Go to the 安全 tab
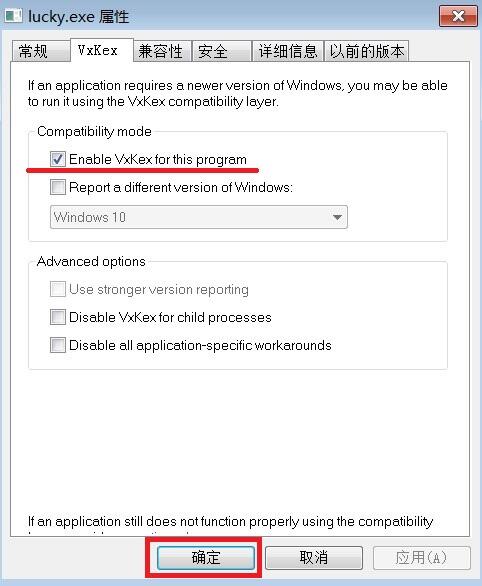 click(x=221, y=51)
